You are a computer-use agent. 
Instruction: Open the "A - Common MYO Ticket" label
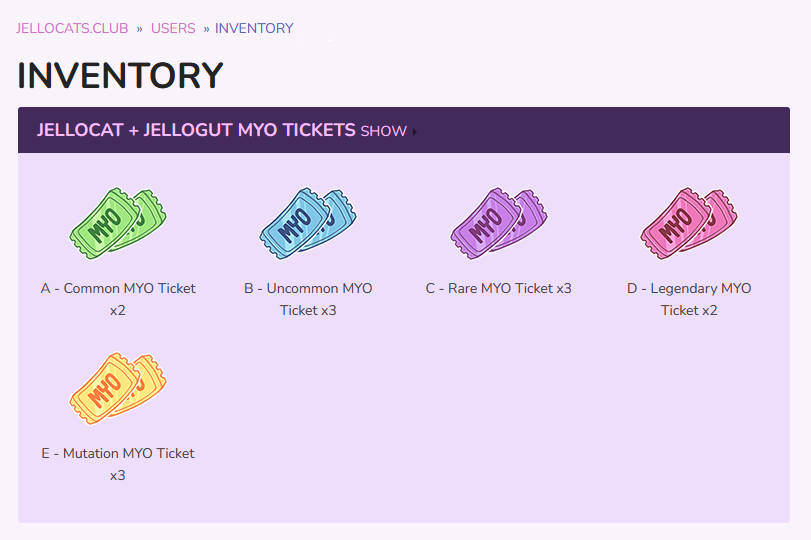[118, 288]
